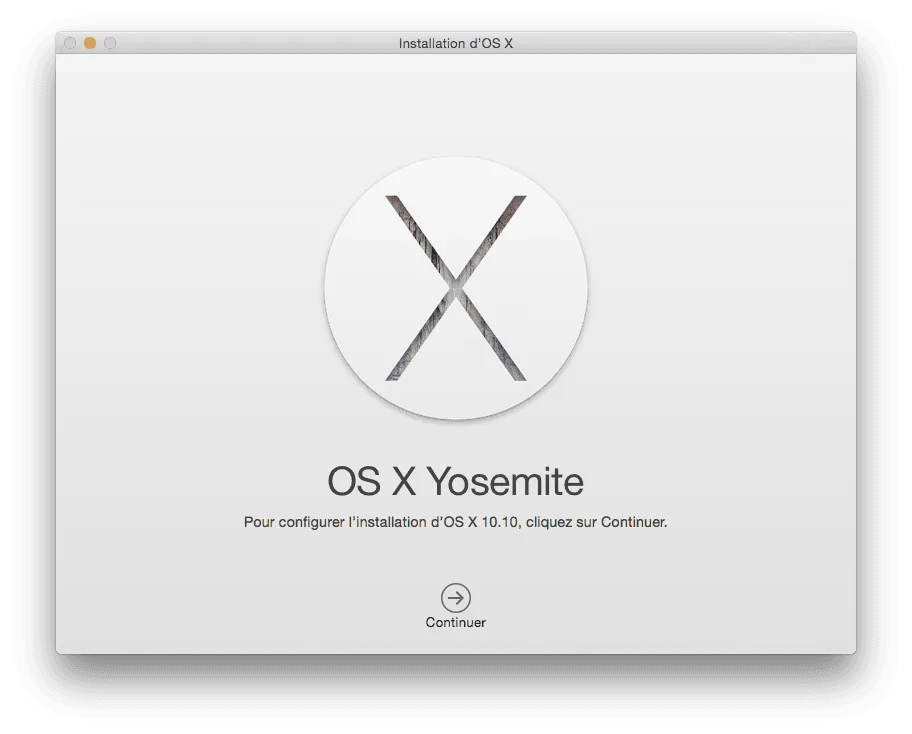Click the installer's round logo badge
Screen dimensions: 912x734
(x=456, y=287)
